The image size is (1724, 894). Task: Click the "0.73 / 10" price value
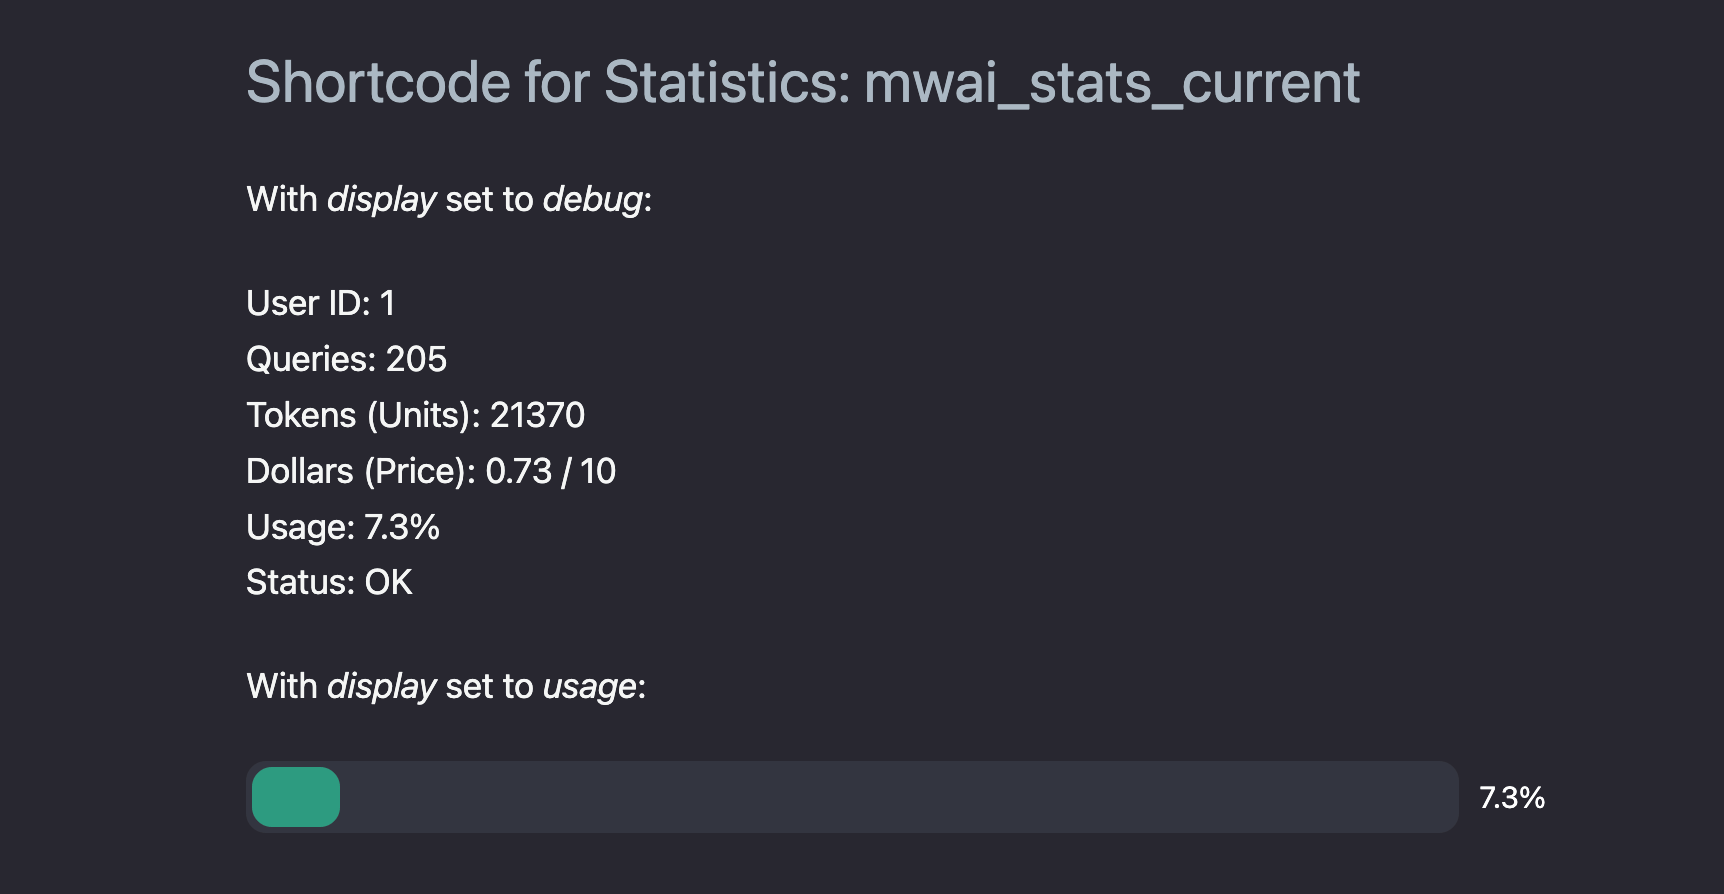pos(551,471)
